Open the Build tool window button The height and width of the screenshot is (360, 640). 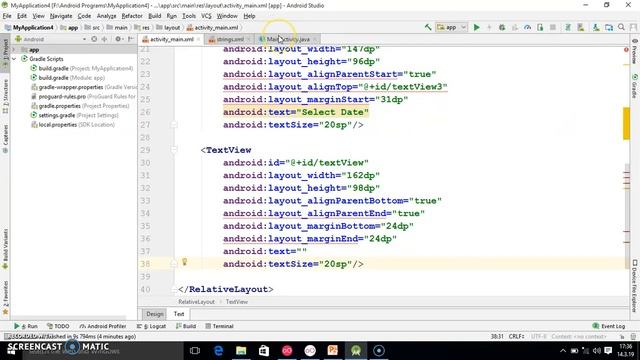click(x=186, y=326)
